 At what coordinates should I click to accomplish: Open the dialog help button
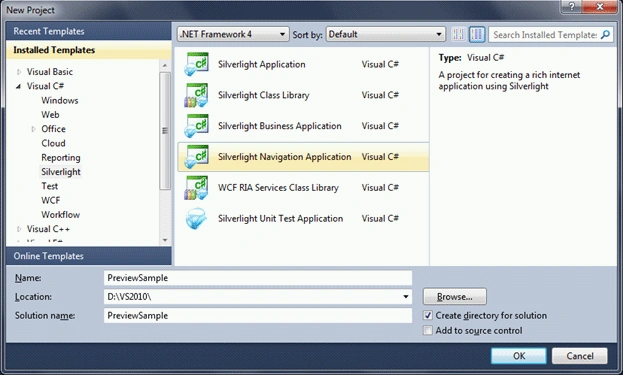coord(572,7)
